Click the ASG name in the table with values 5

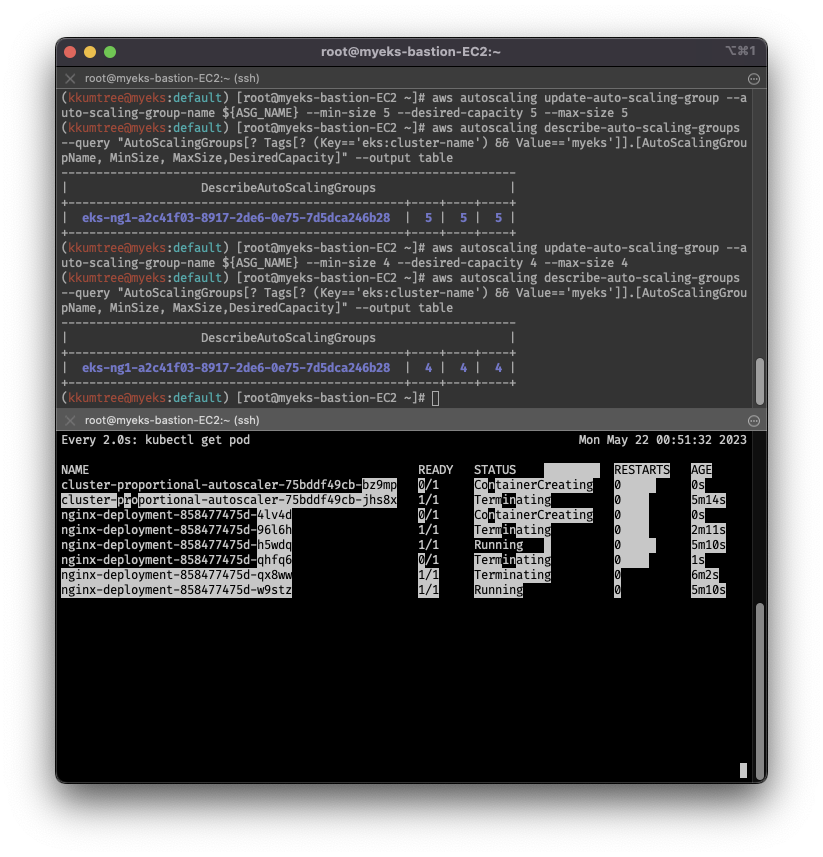pos(236,218)
